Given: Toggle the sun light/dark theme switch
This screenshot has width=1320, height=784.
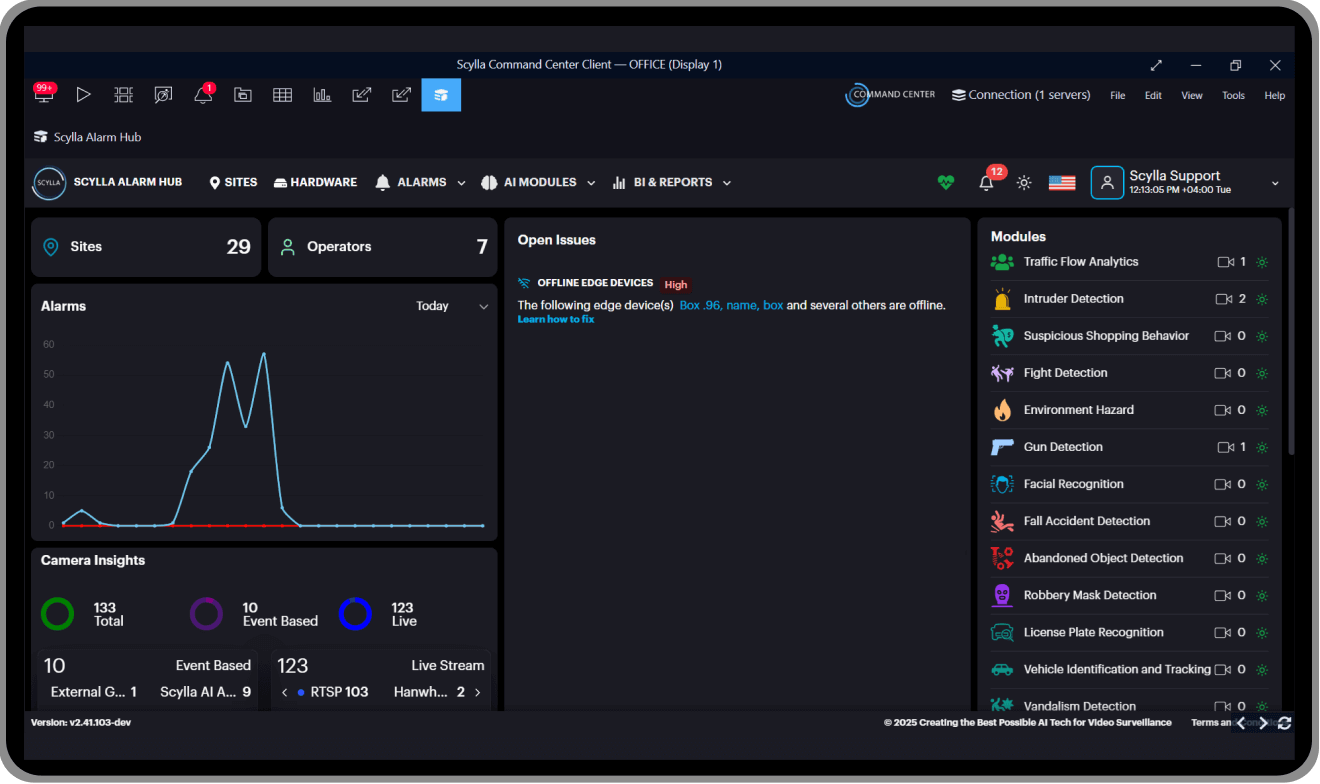Looking at the screenshot, I should coord(1024,183).
